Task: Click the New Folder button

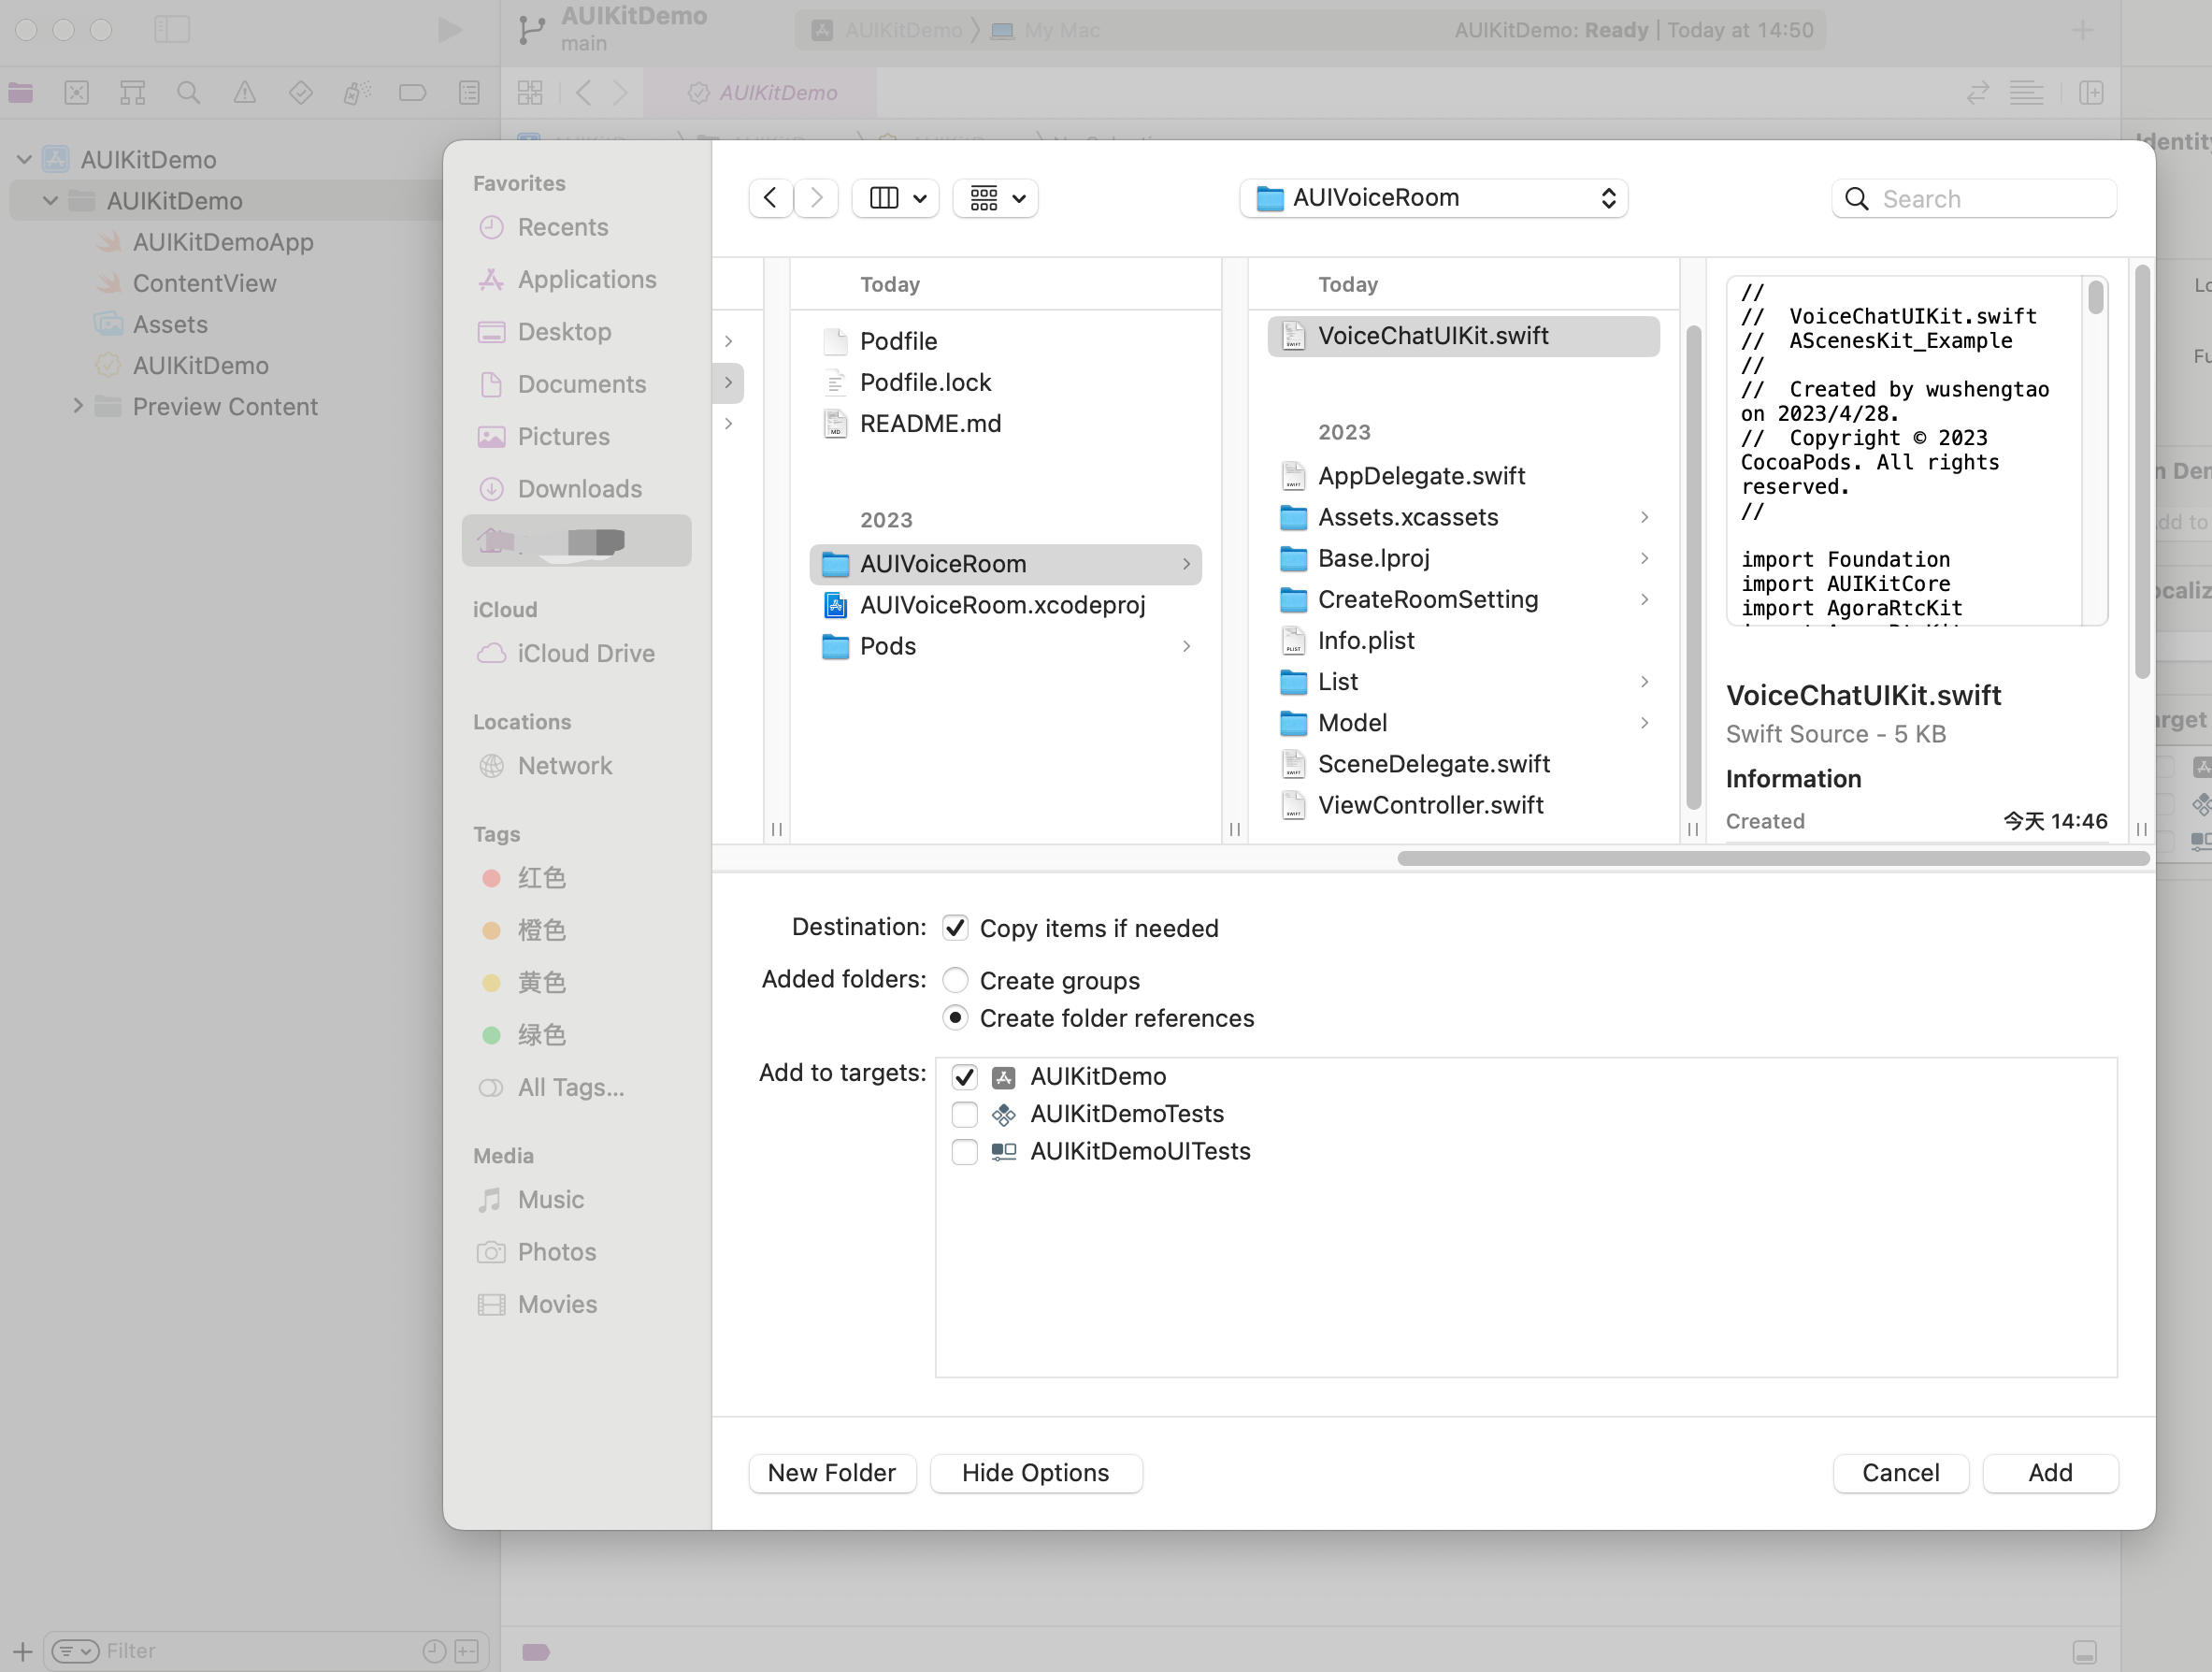Action: click(x=832, y=1472)
